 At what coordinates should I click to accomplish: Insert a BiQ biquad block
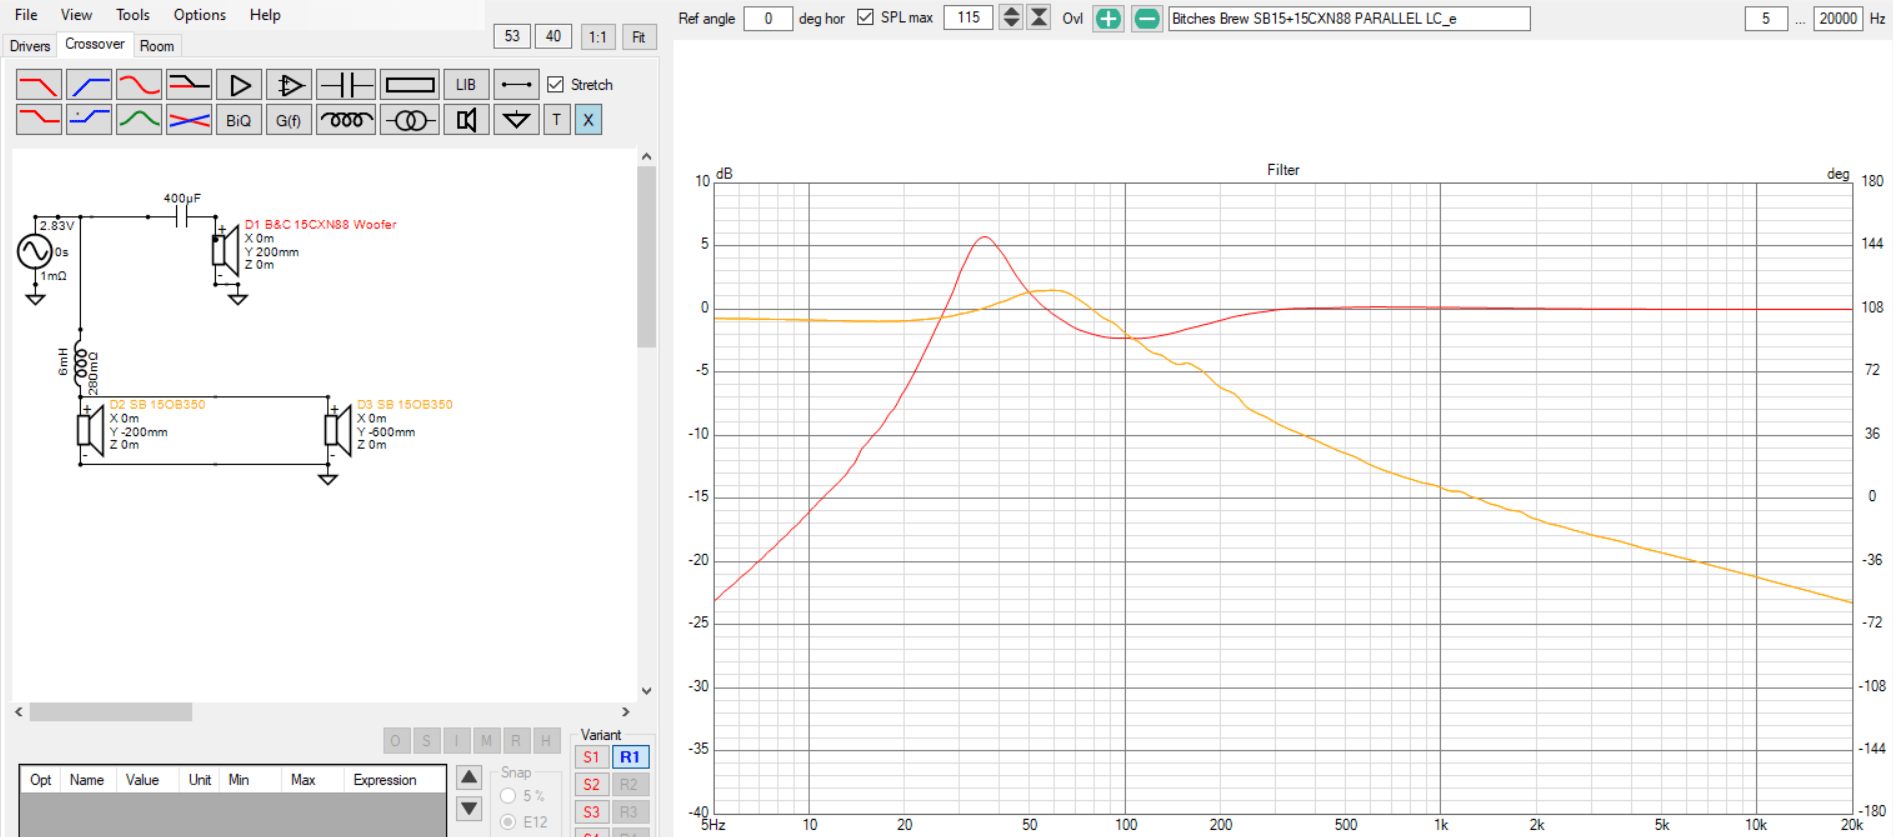coord(239,120)
